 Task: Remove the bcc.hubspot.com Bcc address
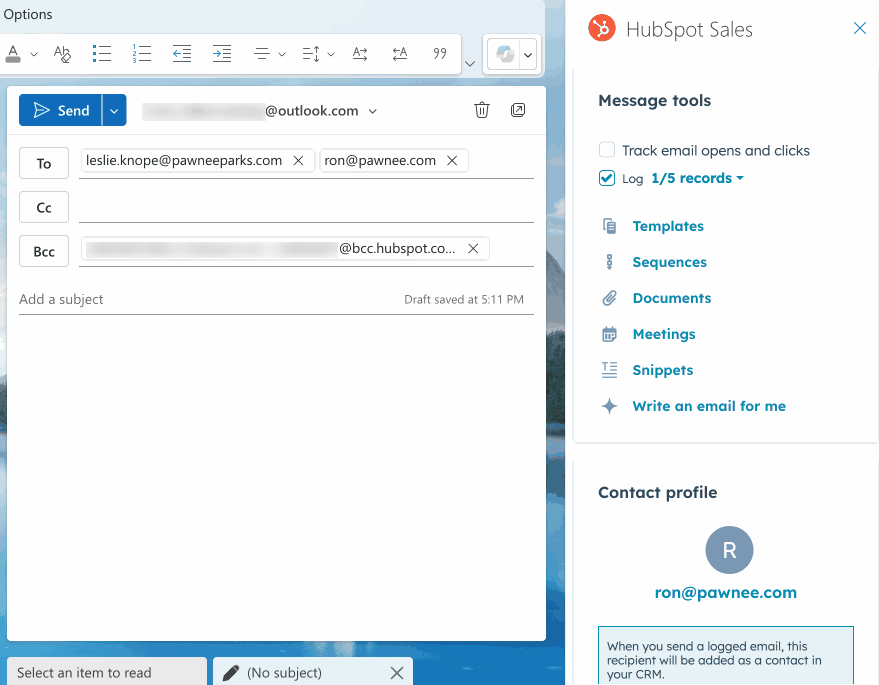(x=473, y=248)
